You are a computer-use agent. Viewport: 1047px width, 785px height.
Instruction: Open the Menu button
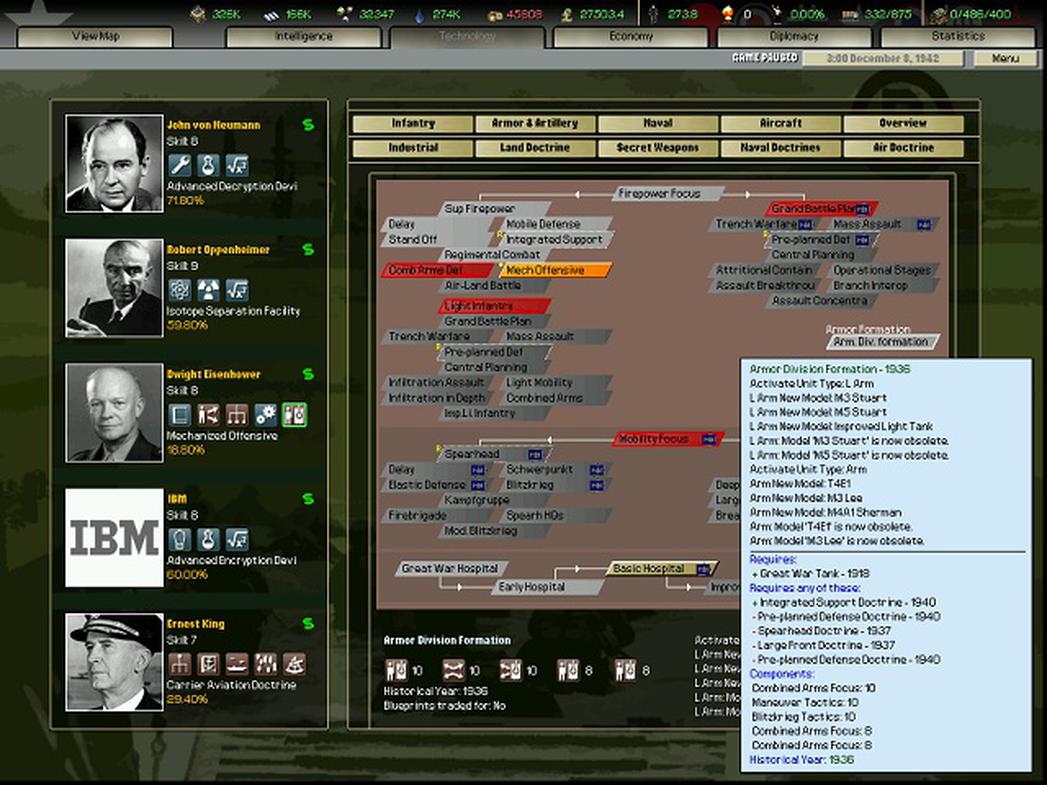[x=1006, y=58]
